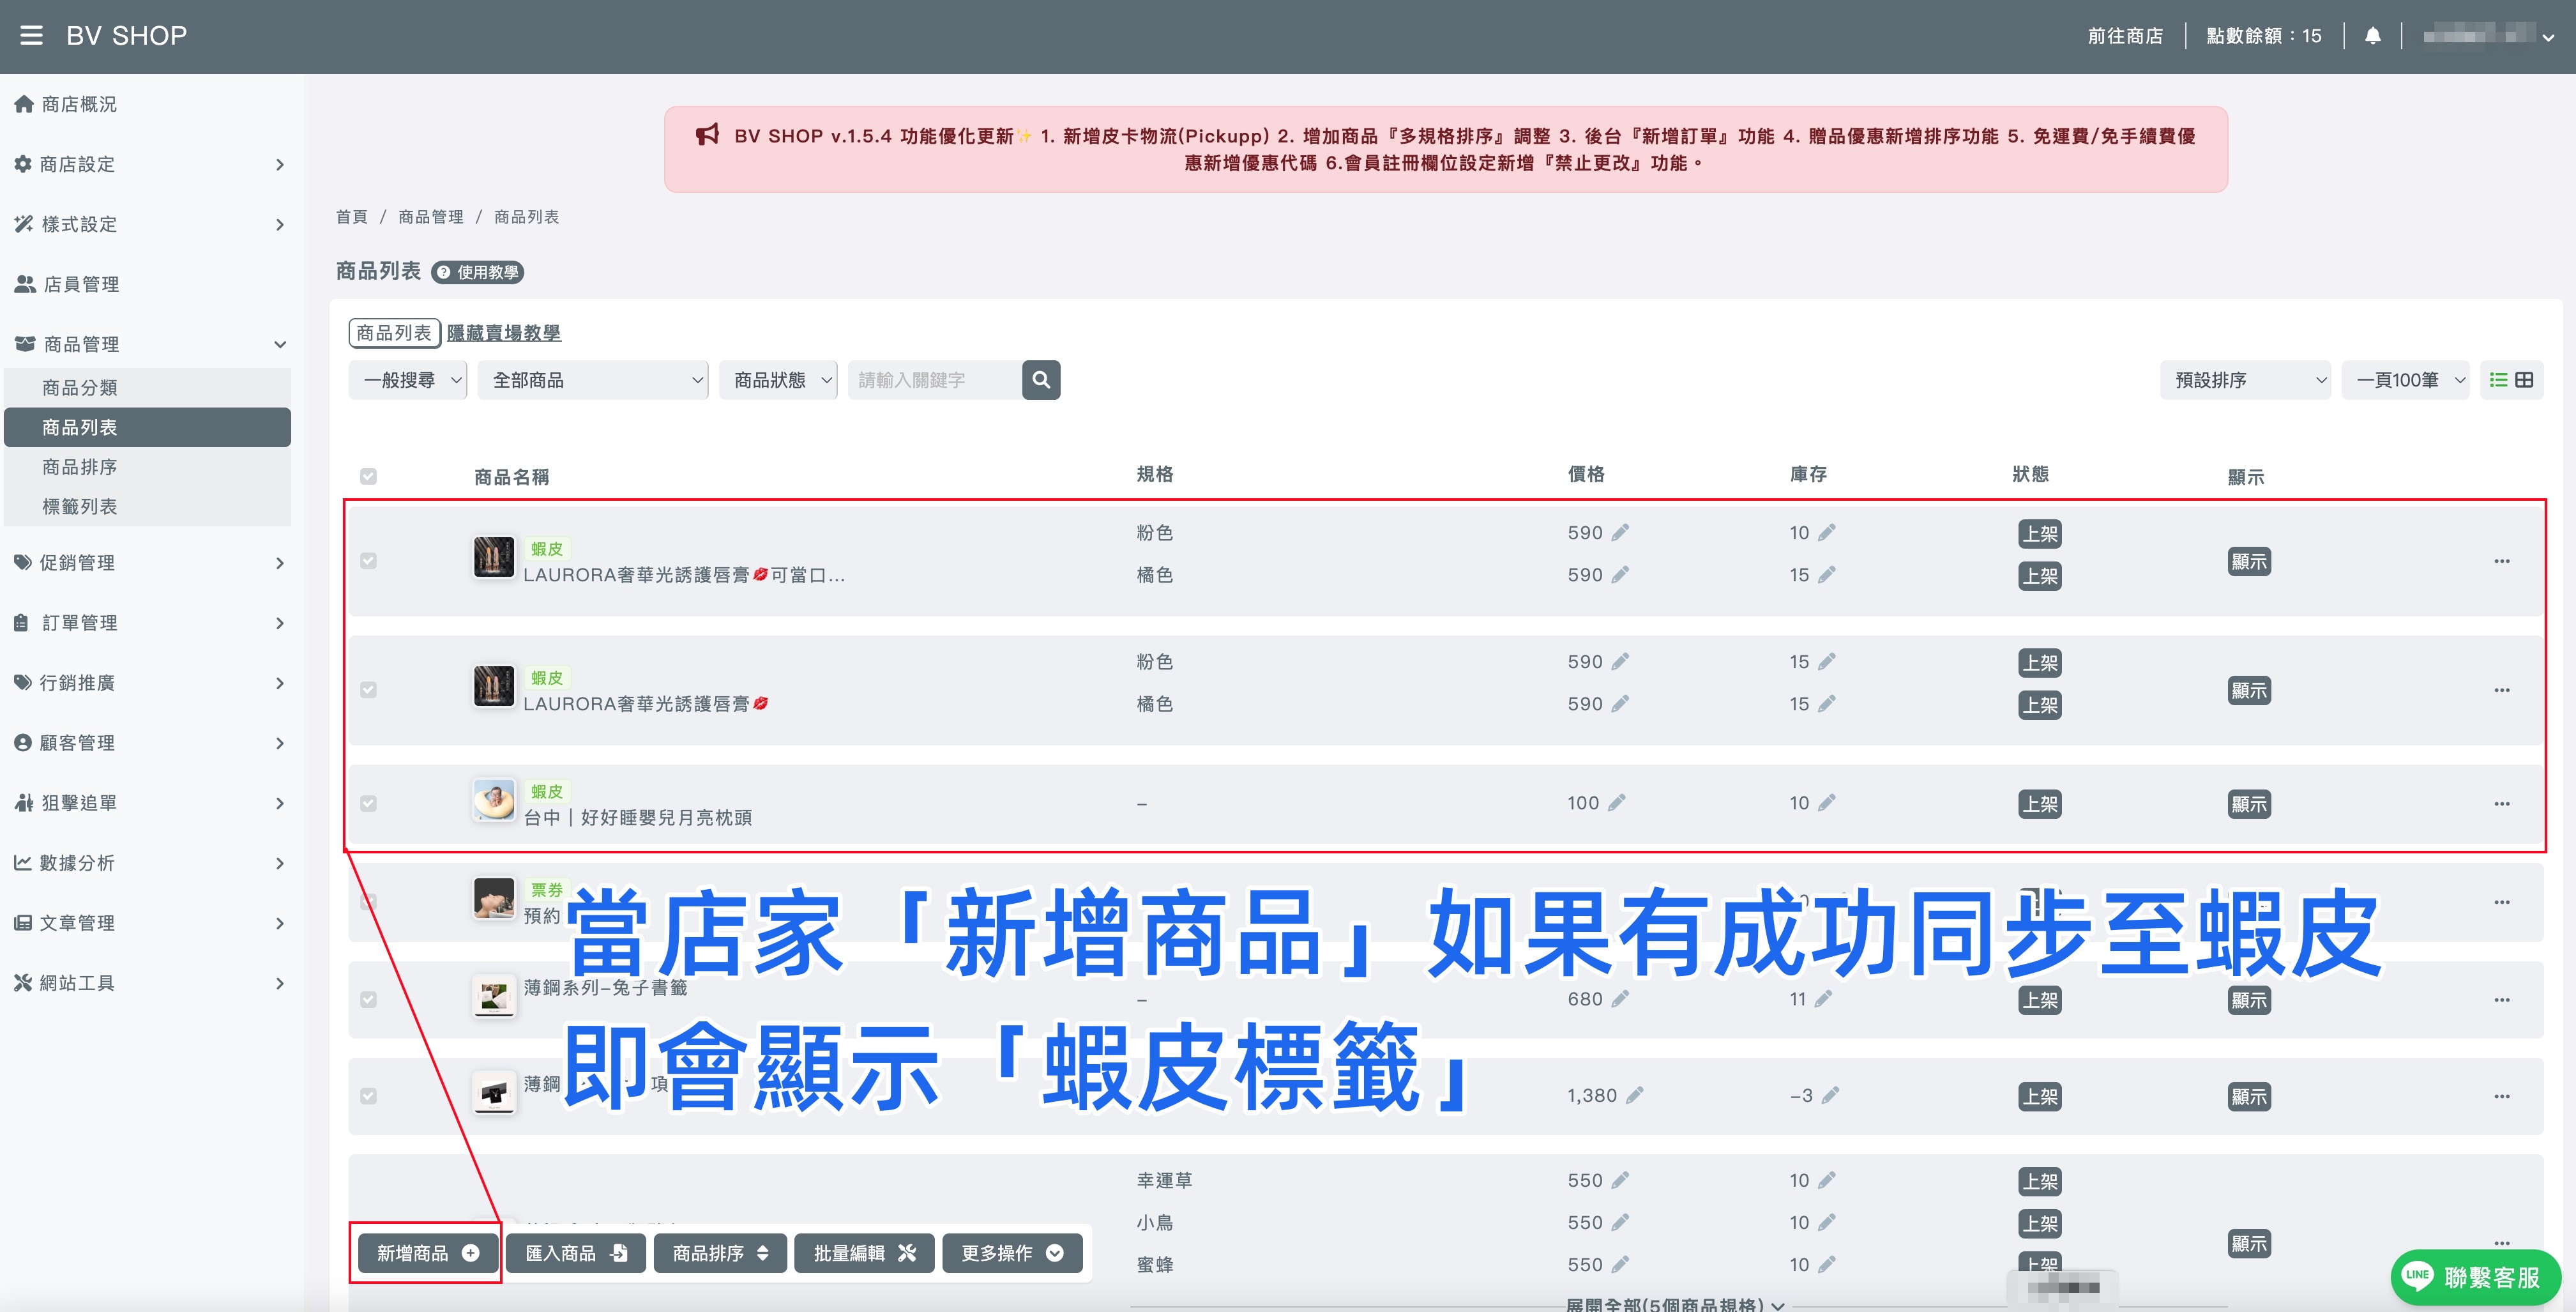The image size is (2576, 1312).
Task: Click the 匯入商品 button
Action: tap(576, 1253)
